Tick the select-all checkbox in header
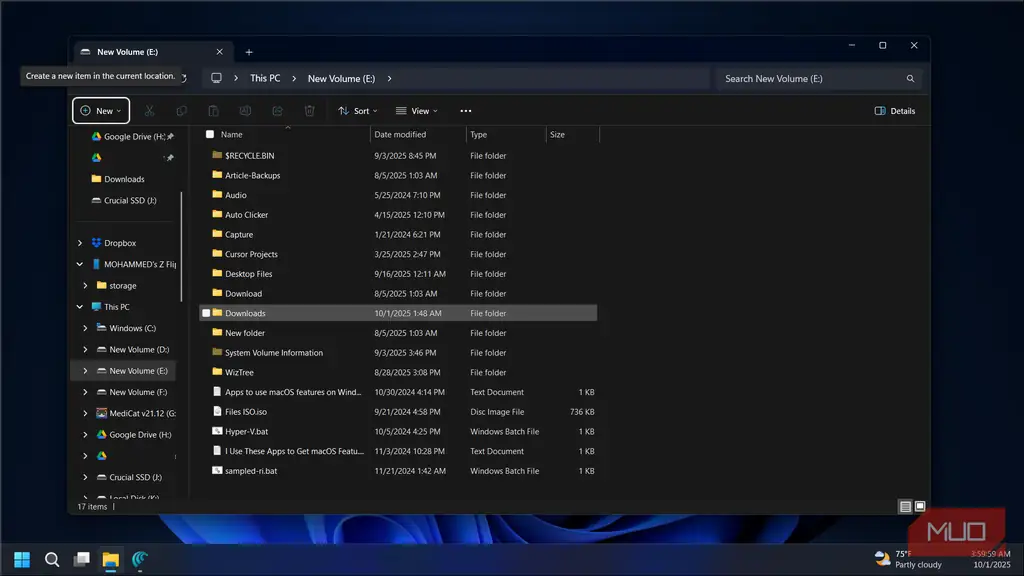1024x576 pixels. tap(210, 135)
